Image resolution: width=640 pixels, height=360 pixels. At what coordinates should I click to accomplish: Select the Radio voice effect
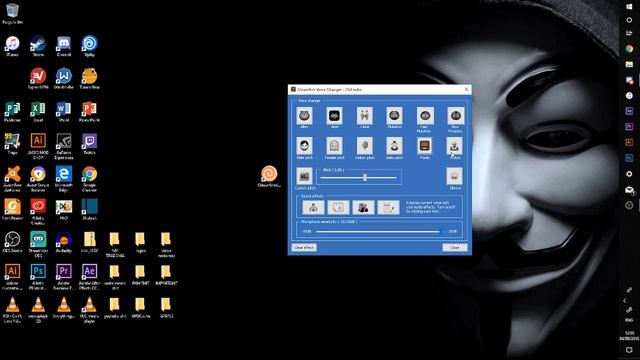pyautogui.click(x=424, y=146)
